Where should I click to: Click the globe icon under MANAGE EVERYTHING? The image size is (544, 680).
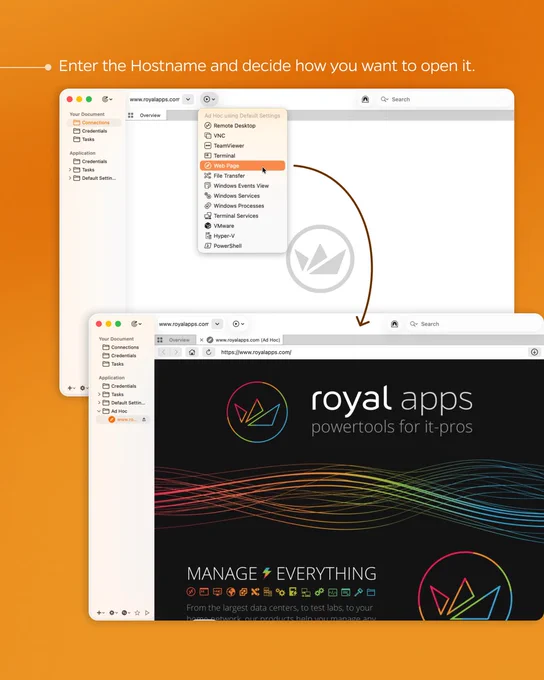(231, 592)
